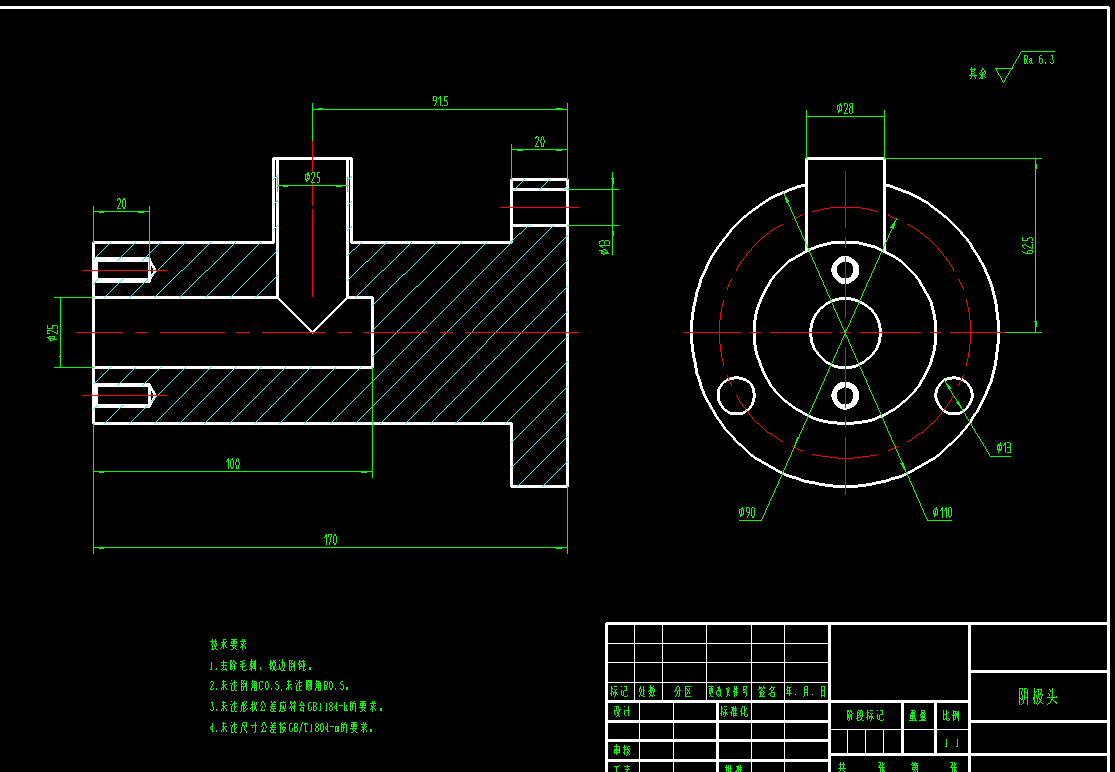The width and height of the screenshot is (1115, 772).
Task: Select the '100' bore depth dimension
Action: [x=233, y=463]
